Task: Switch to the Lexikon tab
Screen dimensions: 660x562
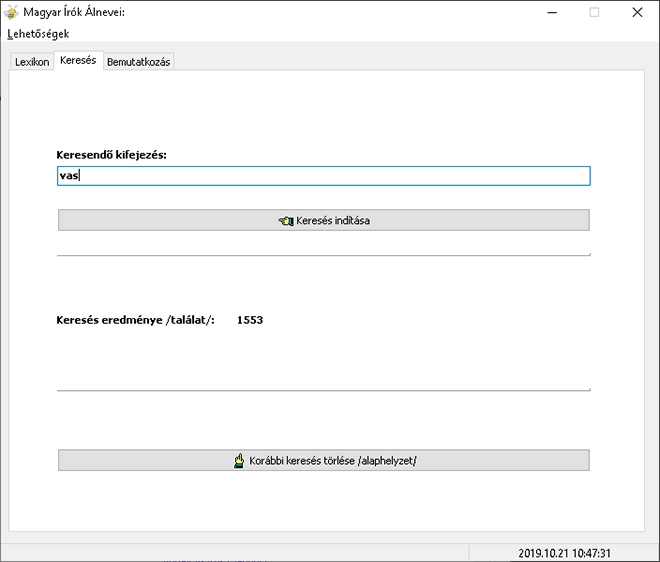Action: 32,62
